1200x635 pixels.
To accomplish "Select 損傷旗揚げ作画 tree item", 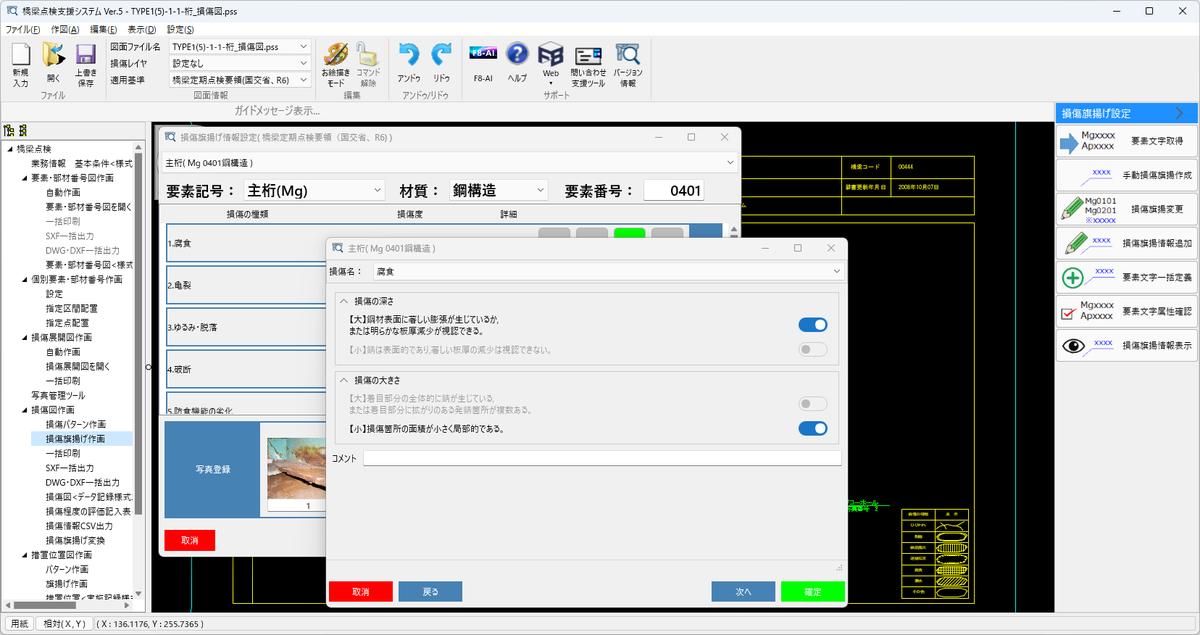I will pos(76,438).
